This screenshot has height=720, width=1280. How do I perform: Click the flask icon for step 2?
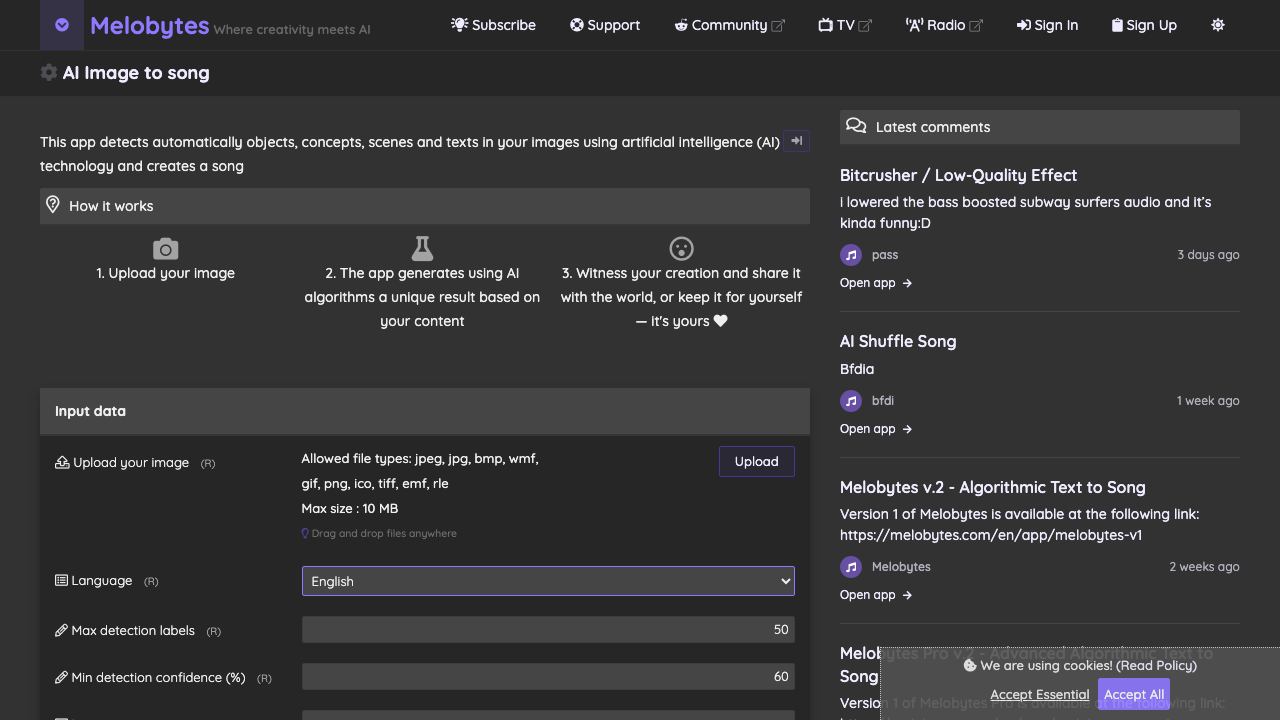(x=422, y=248)
